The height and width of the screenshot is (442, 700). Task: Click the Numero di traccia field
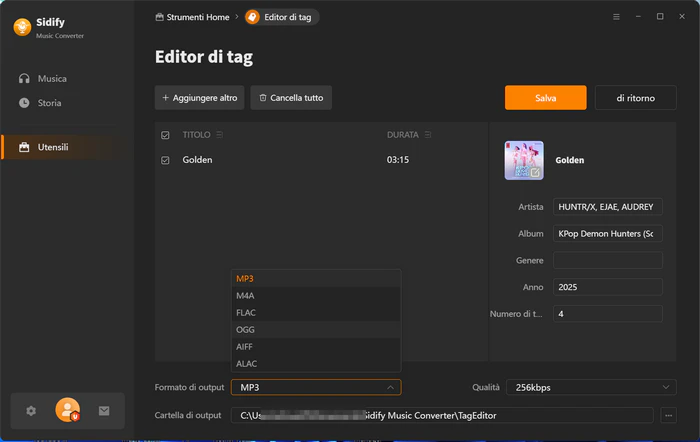click(x=608, y=314)
